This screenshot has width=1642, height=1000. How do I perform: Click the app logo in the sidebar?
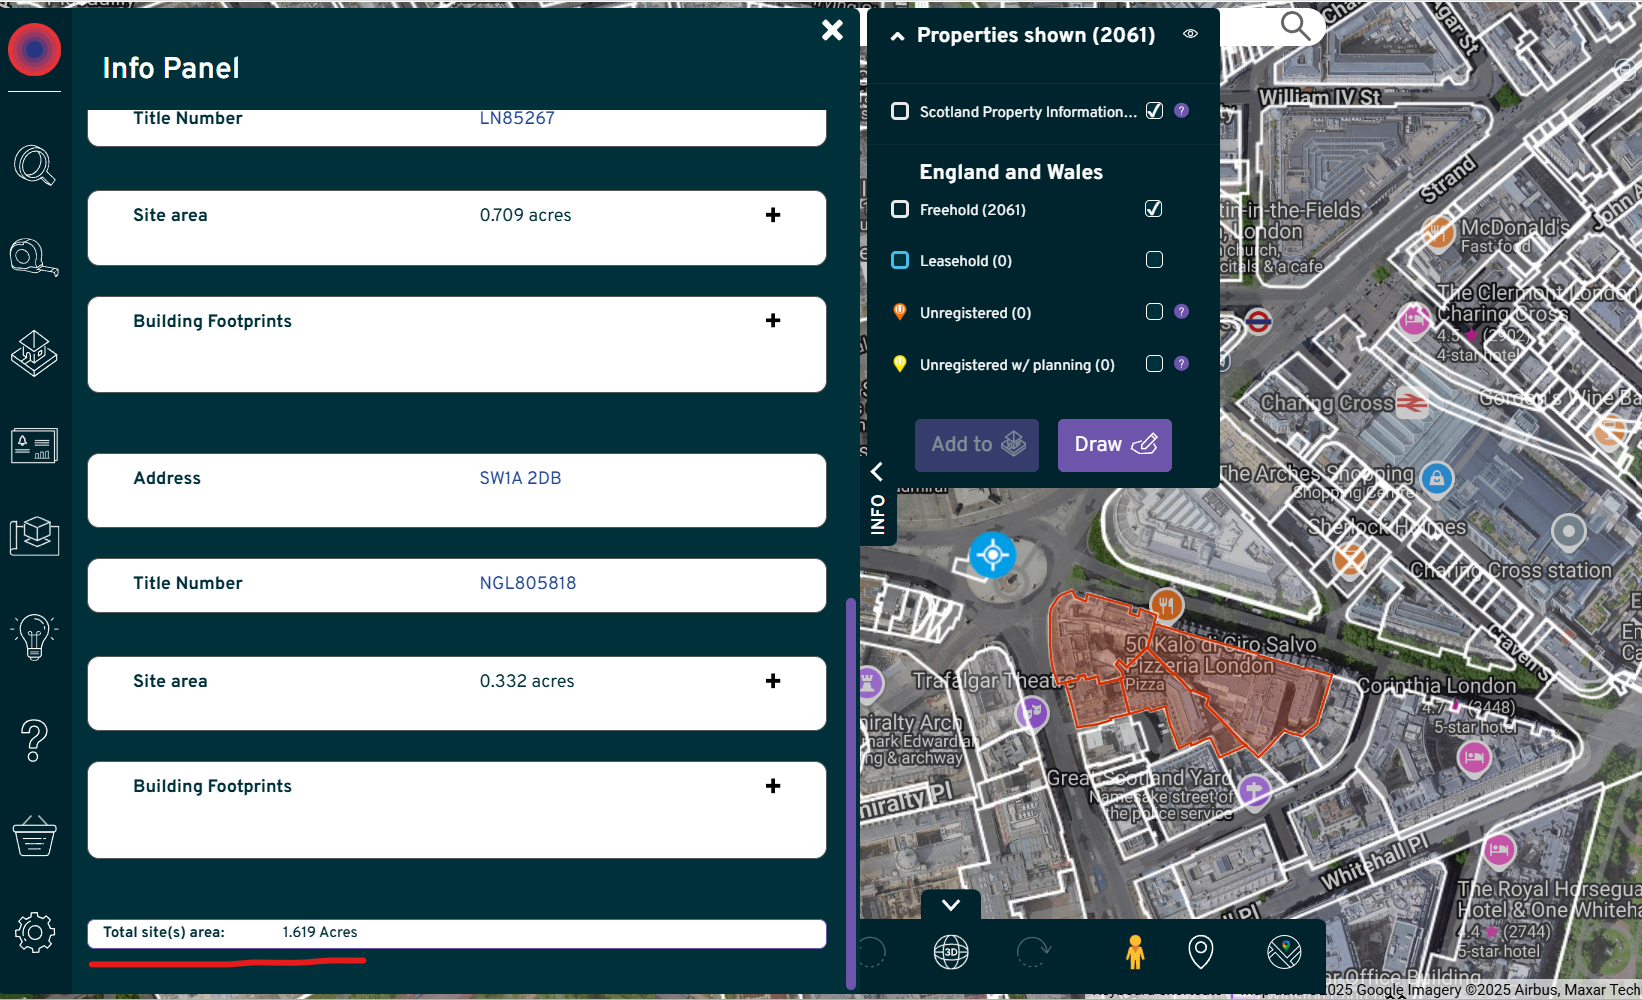coord(35,50)
